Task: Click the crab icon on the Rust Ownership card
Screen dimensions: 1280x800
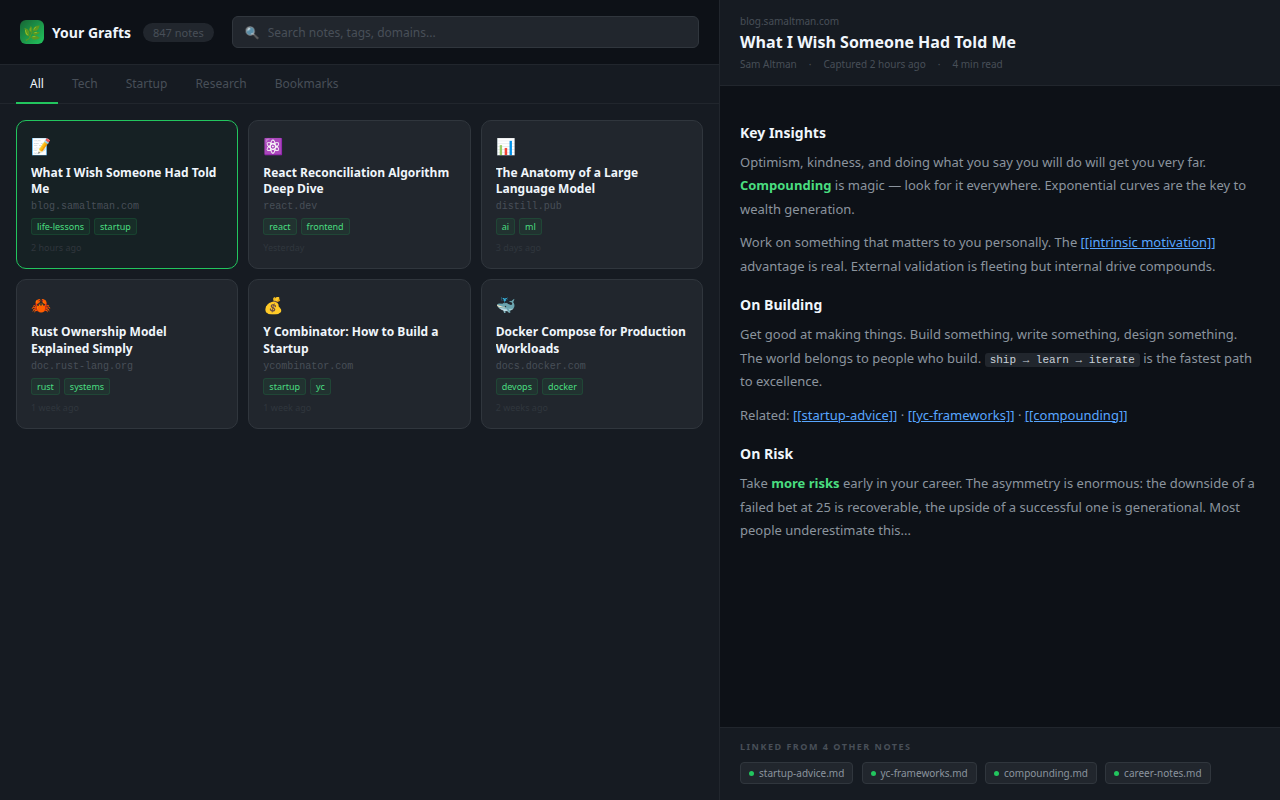Action: coord(40,305)
